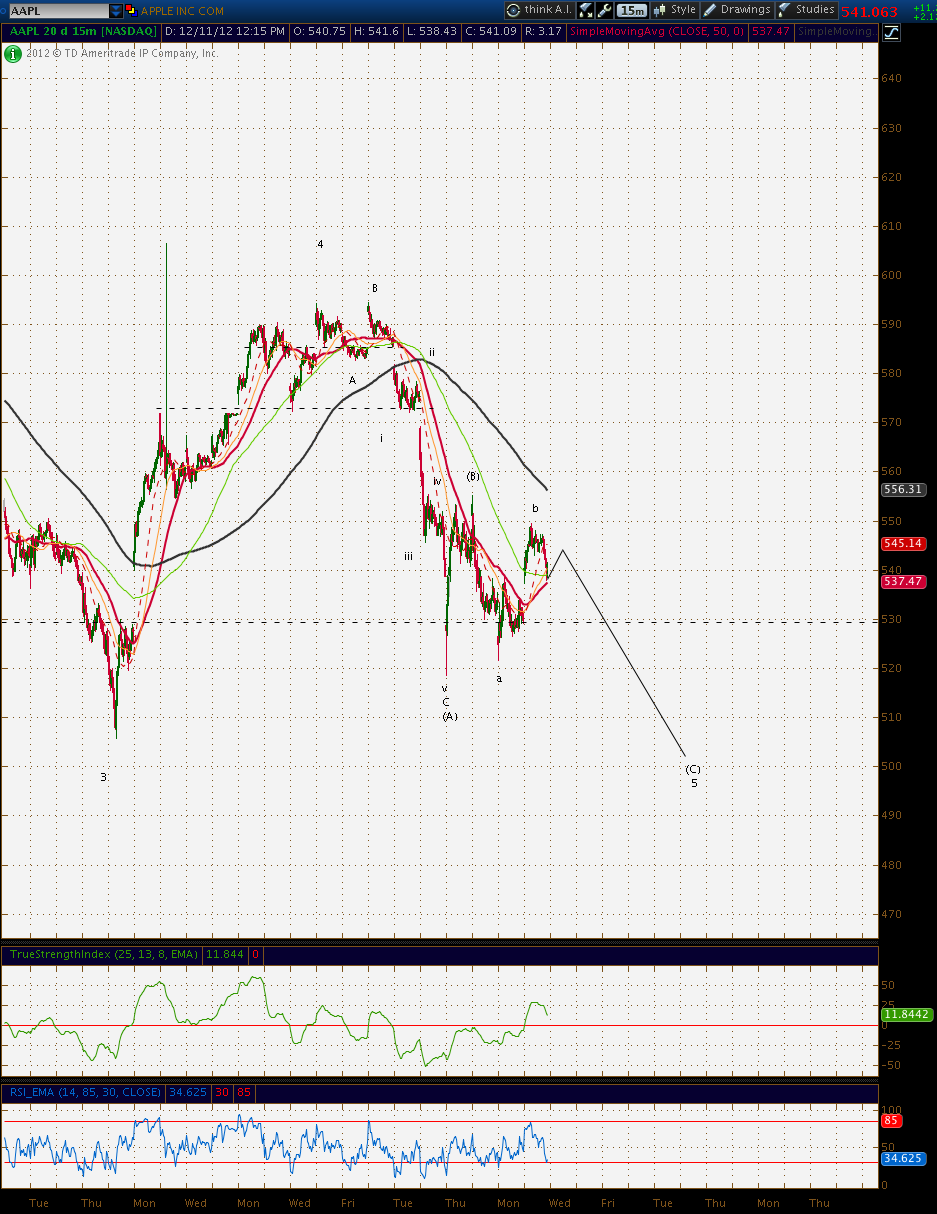Click the red 85 RSI level marker
The height and width of the screenshot is (1214, 937).
pyautogui.click(x=892, y=1121)
